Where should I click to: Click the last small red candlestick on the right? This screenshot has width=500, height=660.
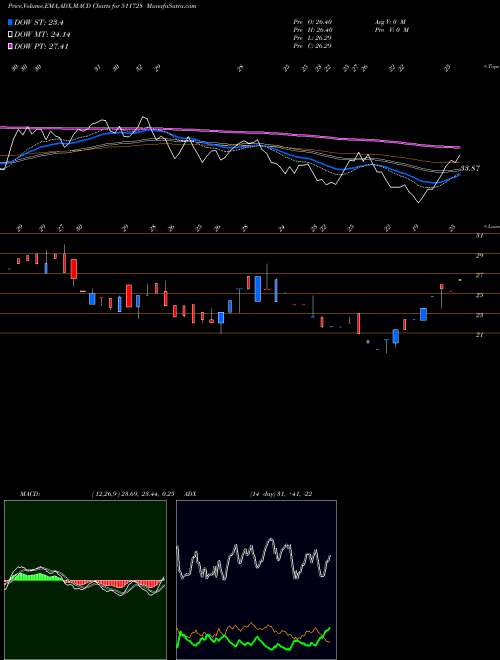pos(460,280)
